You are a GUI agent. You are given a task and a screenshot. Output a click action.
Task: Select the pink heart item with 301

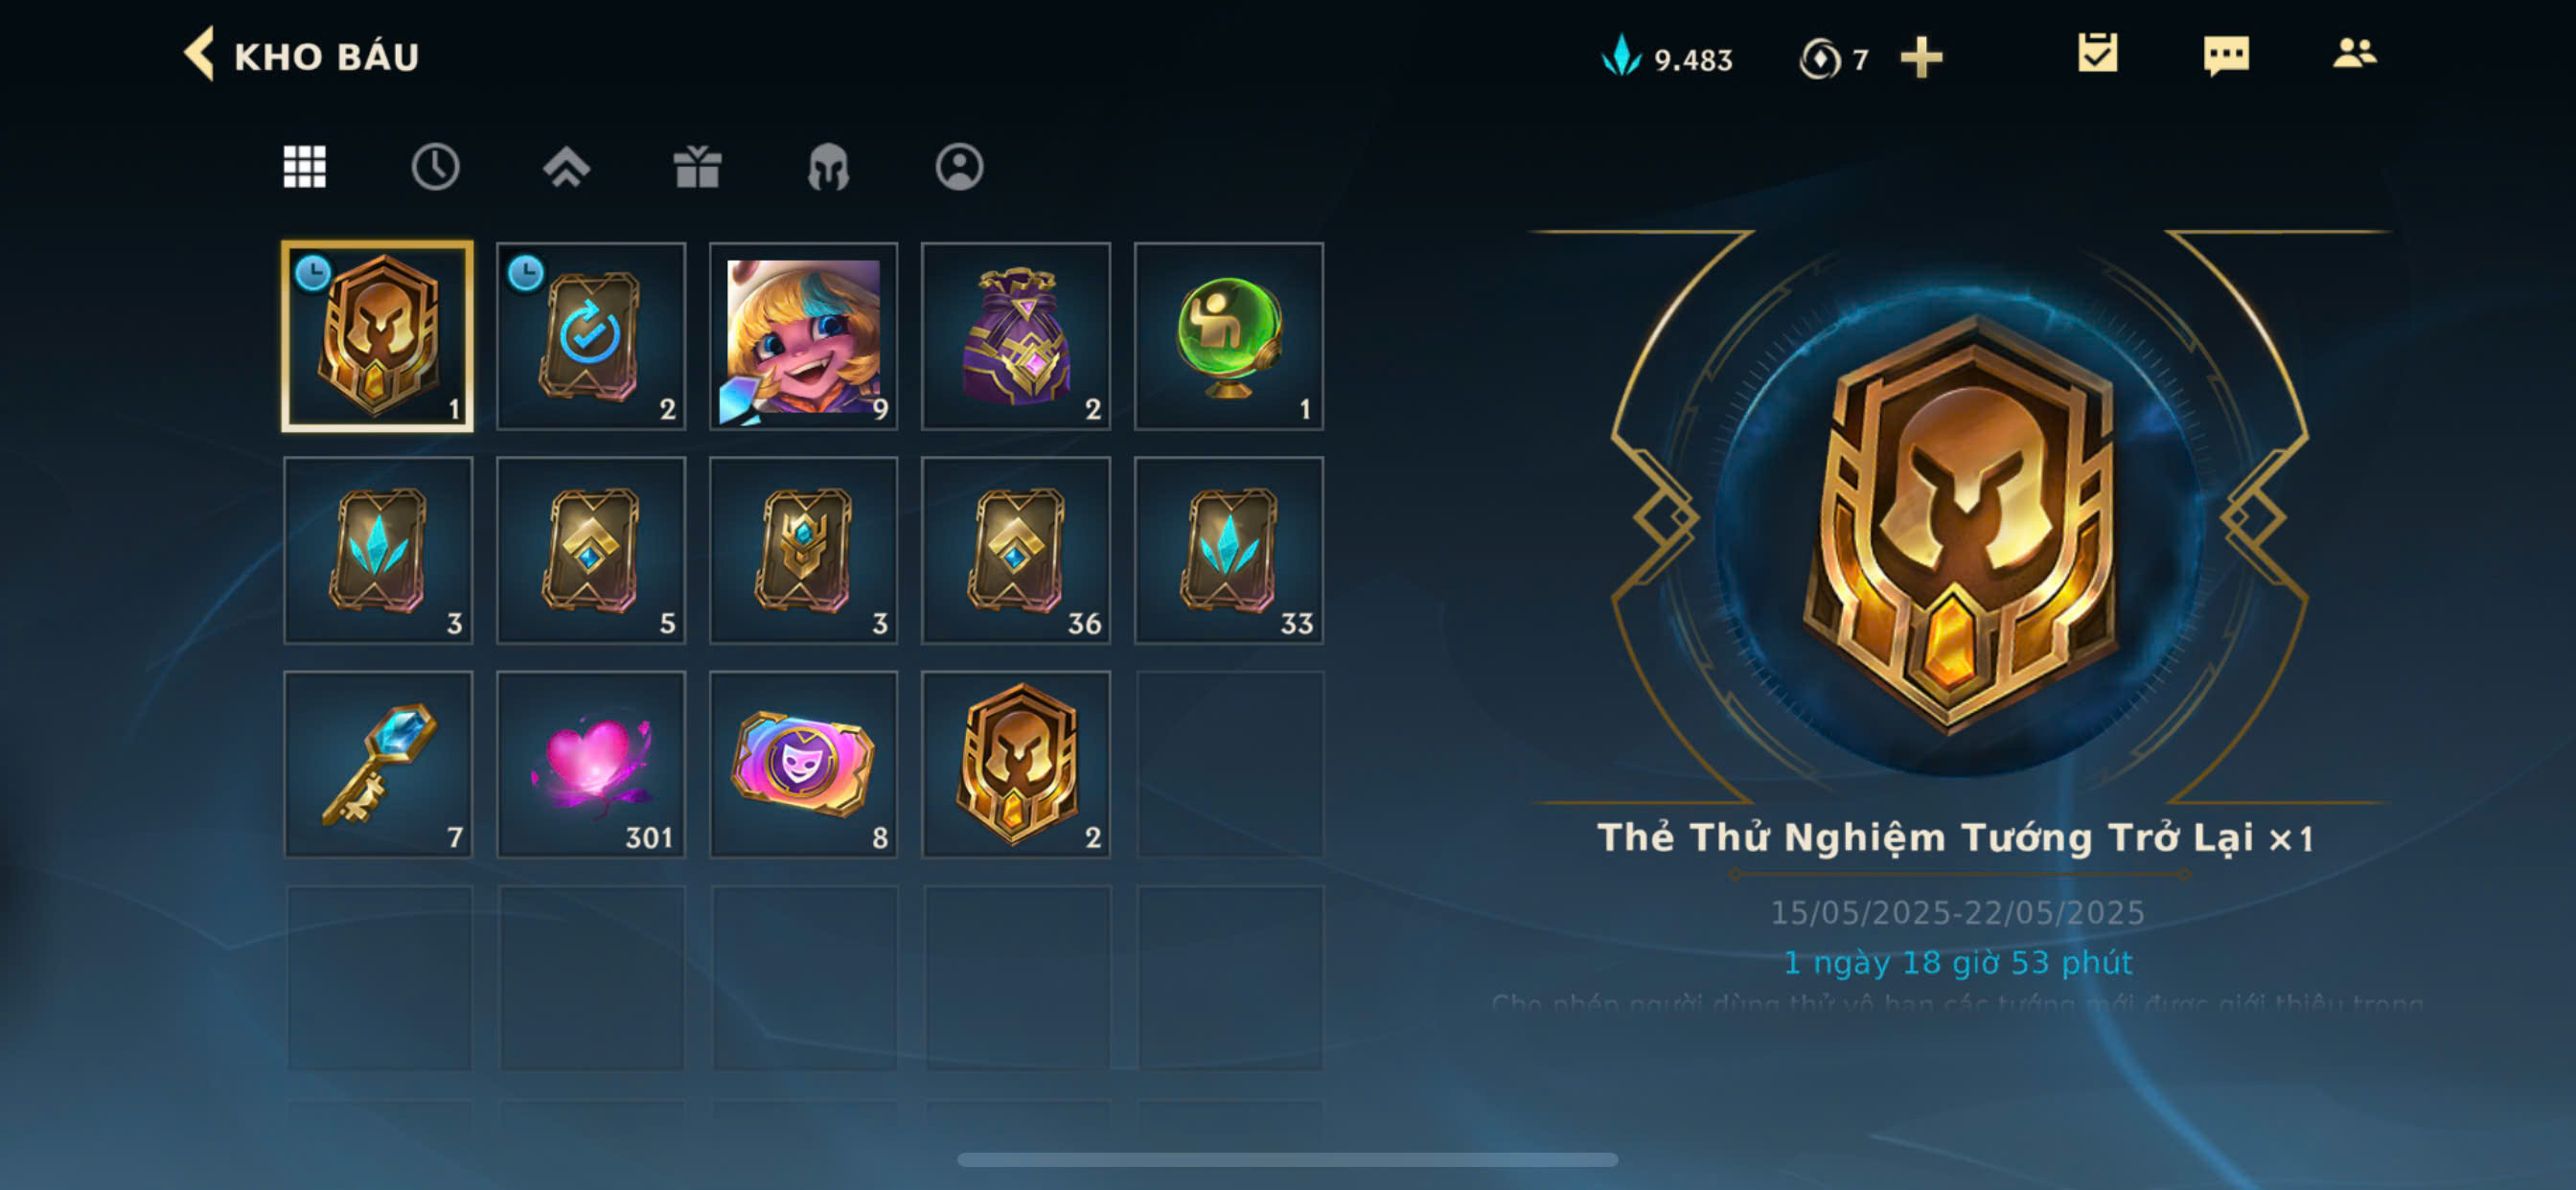pyautogui.click(x=591, y=765)
